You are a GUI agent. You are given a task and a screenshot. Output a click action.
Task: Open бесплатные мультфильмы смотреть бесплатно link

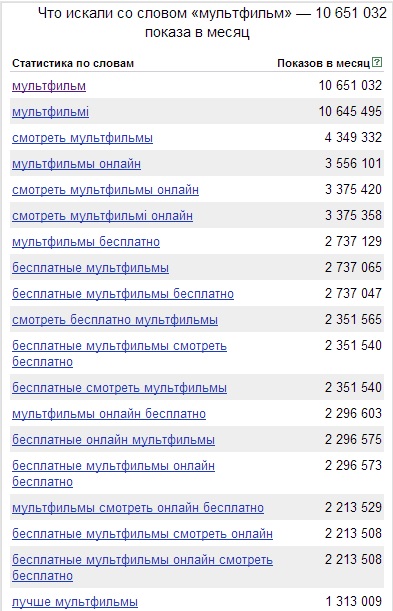click(x=119, y=353)
